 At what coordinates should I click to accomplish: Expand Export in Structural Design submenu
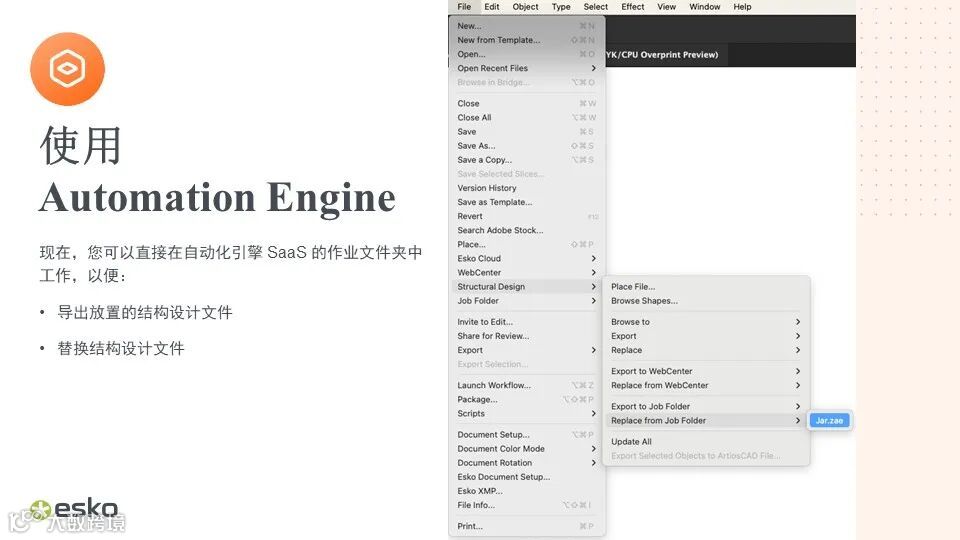point(706,336)
